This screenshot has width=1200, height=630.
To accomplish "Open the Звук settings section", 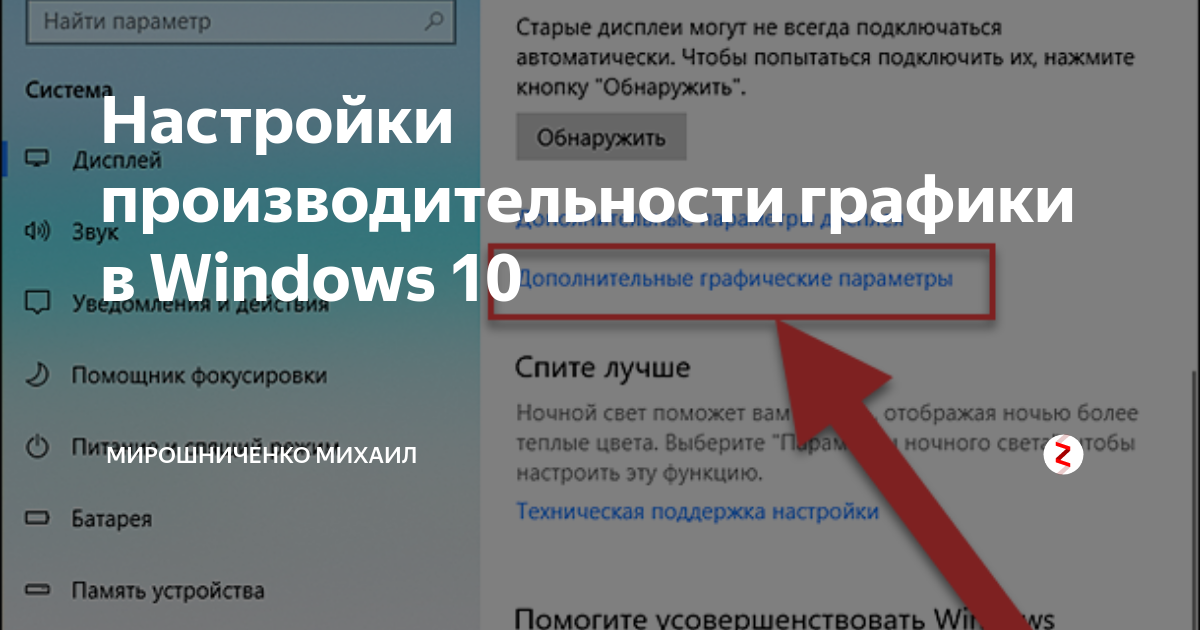I will point(96,232).
